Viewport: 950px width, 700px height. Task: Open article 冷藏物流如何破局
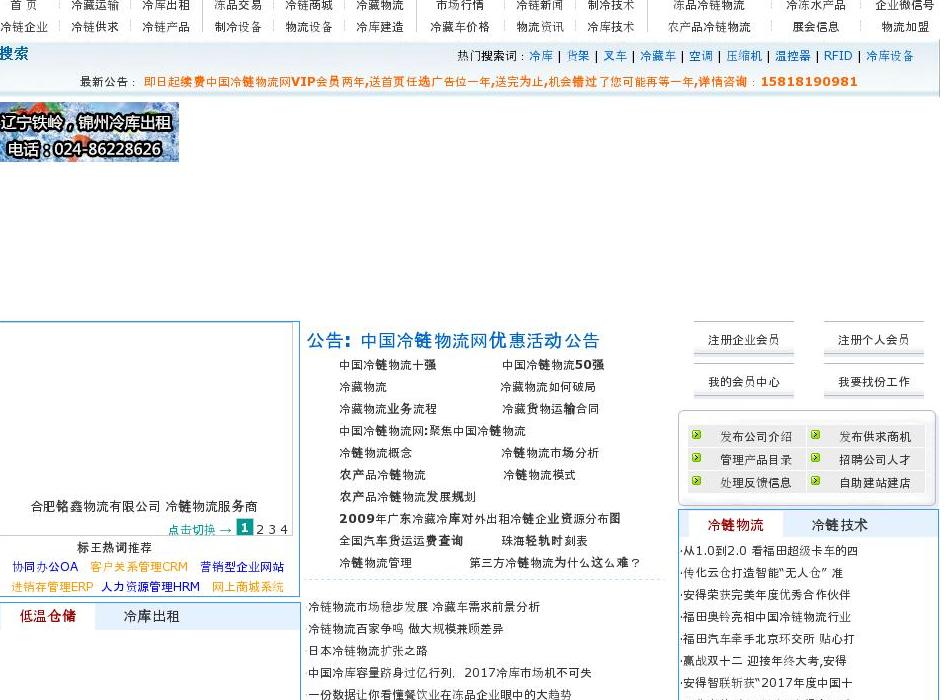[548, 387]
